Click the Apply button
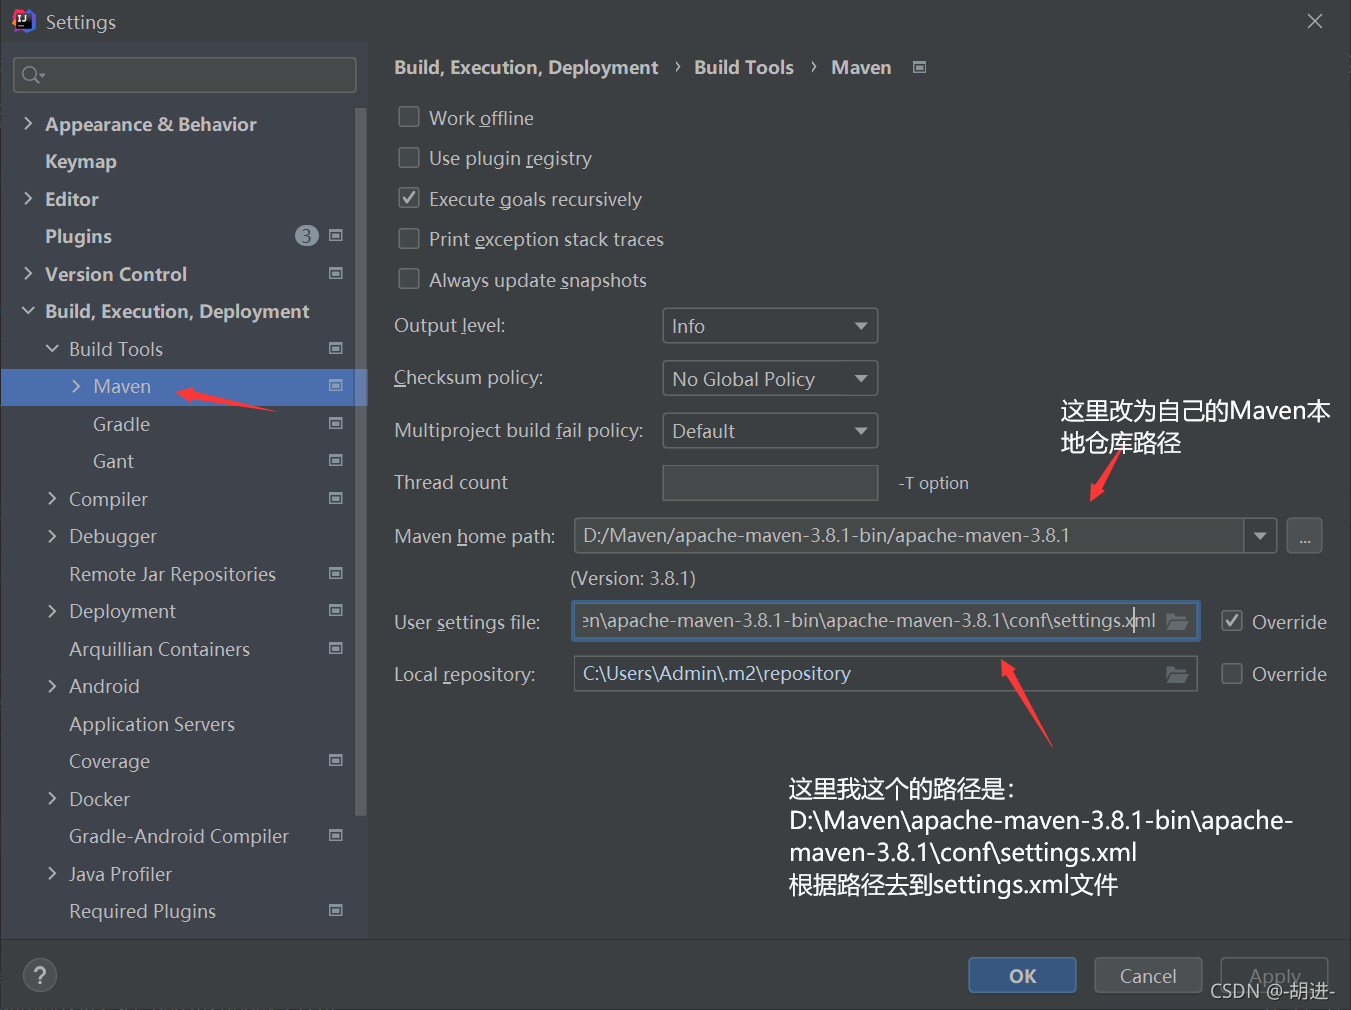The height and width of the screenshot is (1010, 1351). (x=1274, y=975)
